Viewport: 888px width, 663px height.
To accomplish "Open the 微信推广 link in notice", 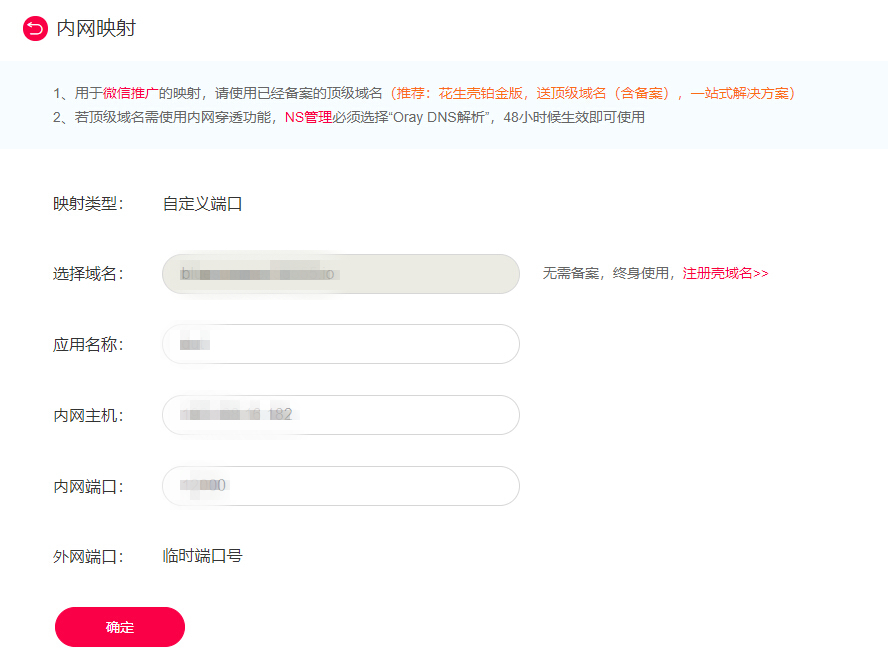I will 130,93.
